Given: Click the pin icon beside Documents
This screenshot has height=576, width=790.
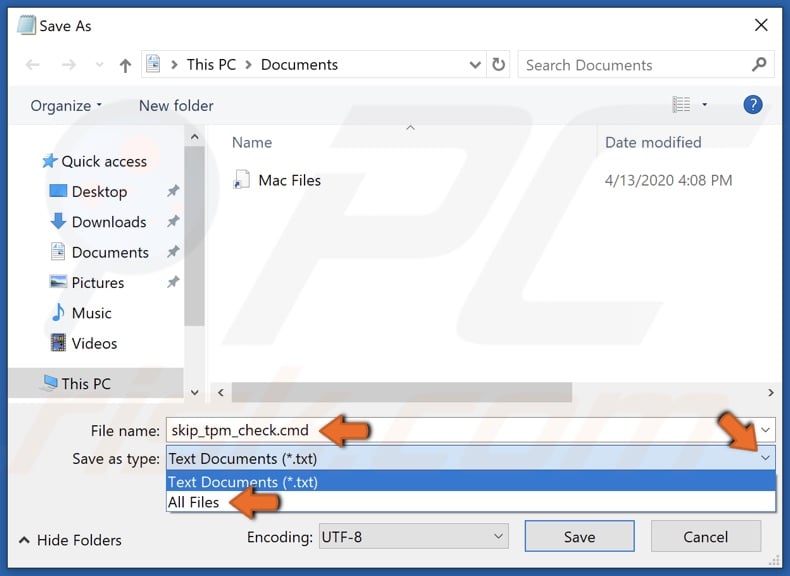Looking at the screenshot, I should point(173,251).
